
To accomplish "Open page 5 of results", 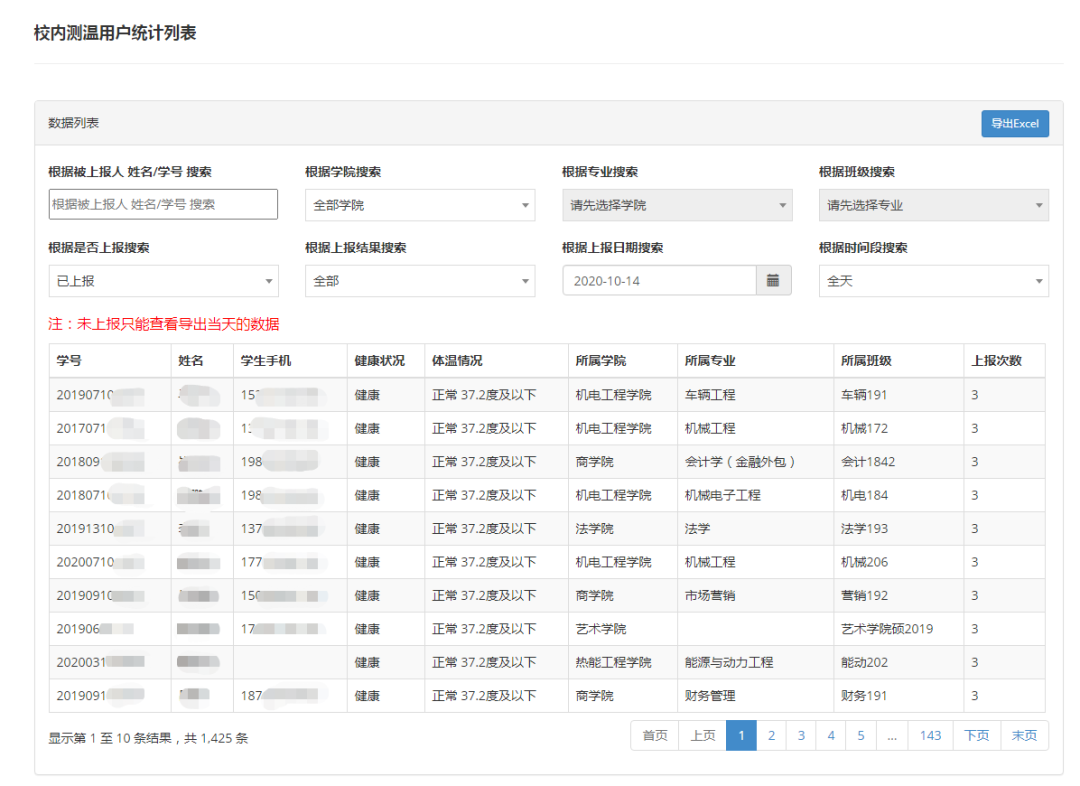I will click(861, 736).
